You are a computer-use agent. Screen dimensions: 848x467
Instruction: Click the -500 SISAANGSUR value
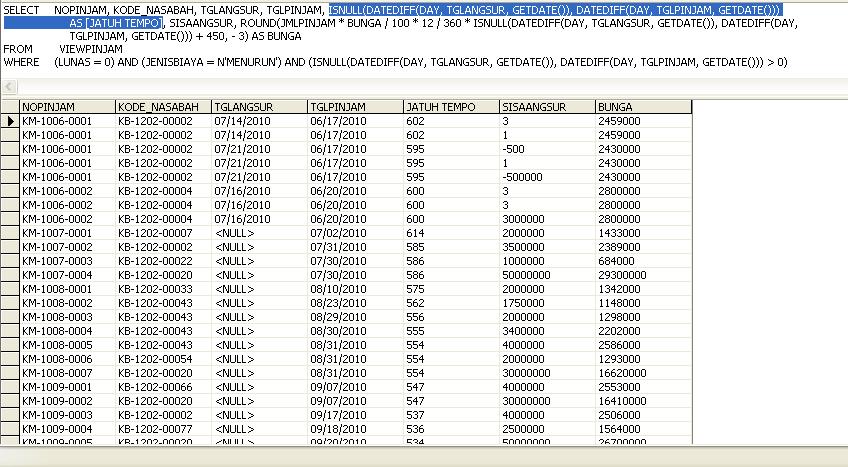click(x=547, y=149)
